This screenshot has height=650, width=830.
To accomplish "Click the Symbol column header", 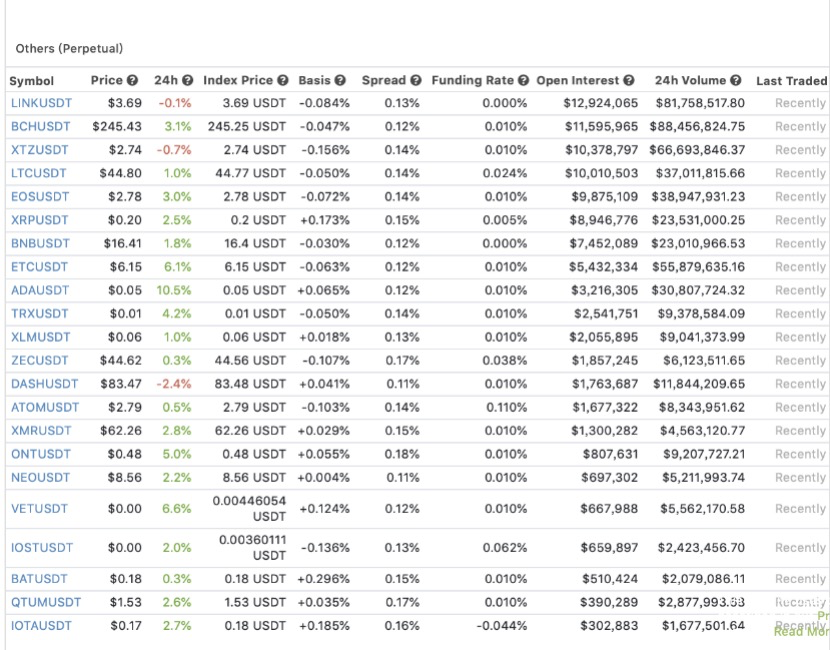I will 32,81.
